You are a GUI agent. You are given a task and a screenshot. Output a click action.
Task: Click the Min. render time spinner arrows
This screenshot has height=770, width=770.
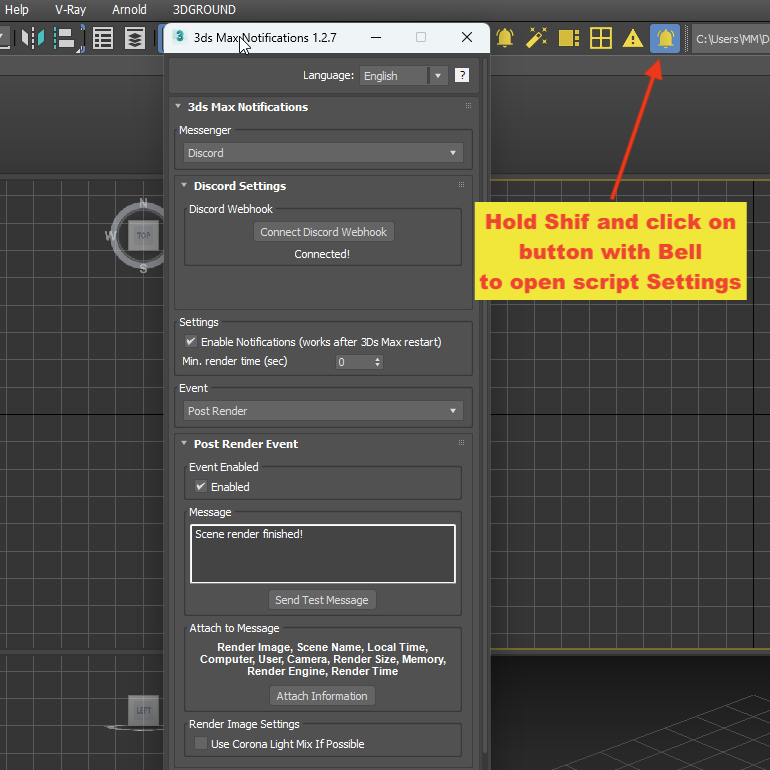[x=377, y=362]
